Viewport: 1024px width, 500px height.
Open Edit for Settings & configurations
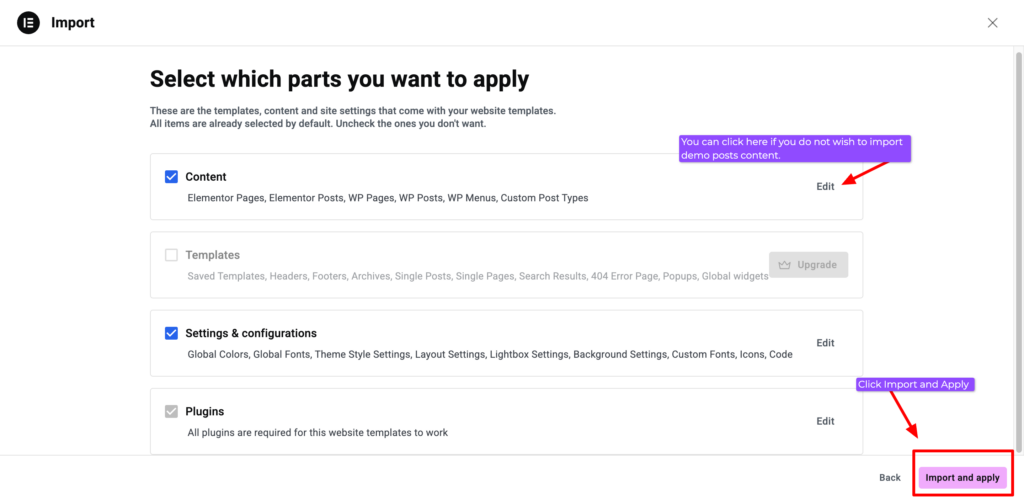[x=825, y=343]
